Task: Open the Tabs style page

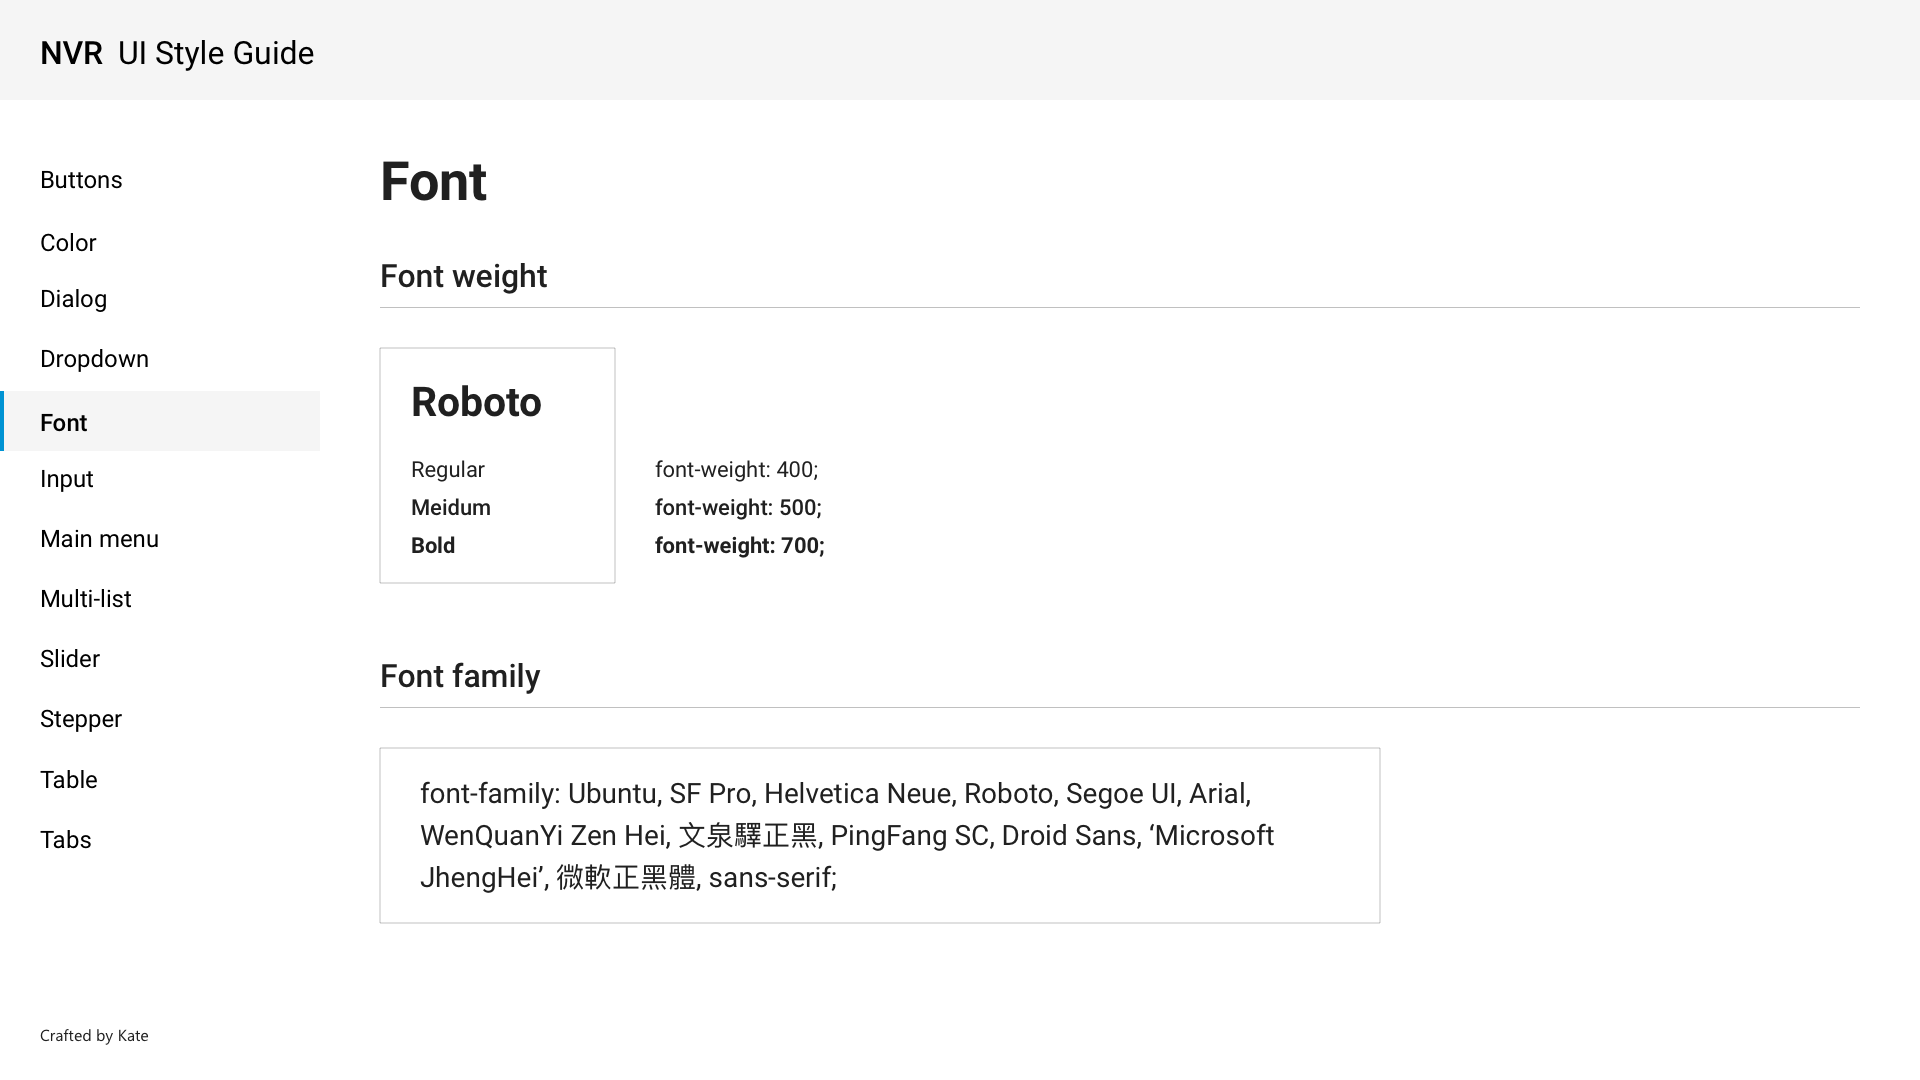Action: pyautogui.click(x=66, y=840)
